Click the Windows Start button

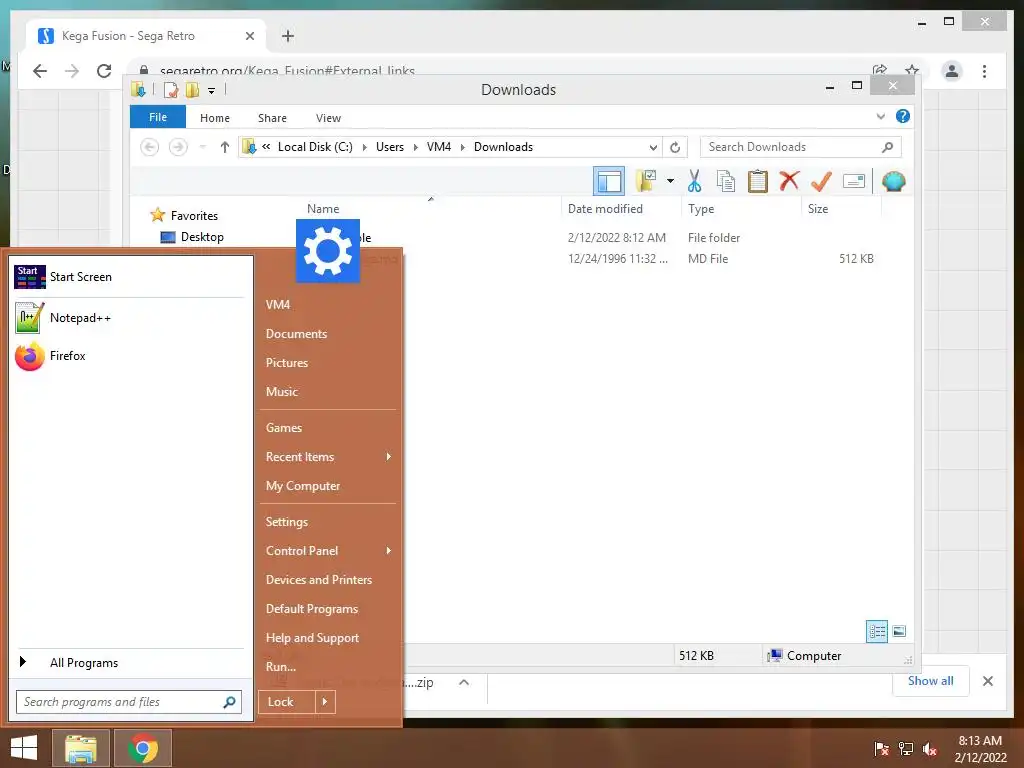point(24,748)
